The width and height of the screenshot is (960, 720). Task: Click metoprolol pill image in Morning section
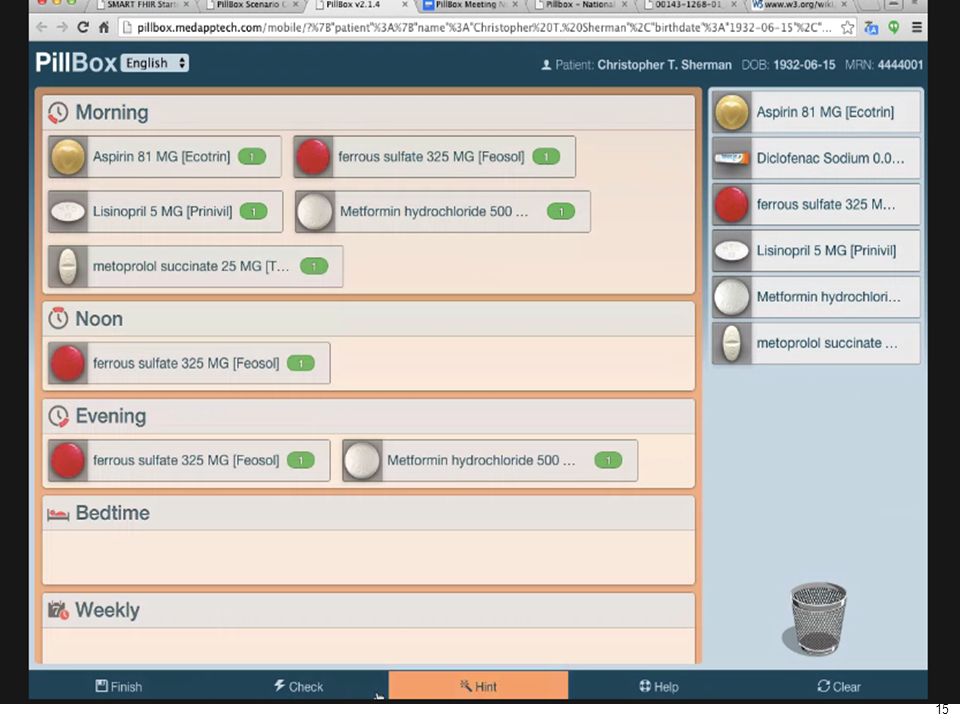[x=68, y=266]
